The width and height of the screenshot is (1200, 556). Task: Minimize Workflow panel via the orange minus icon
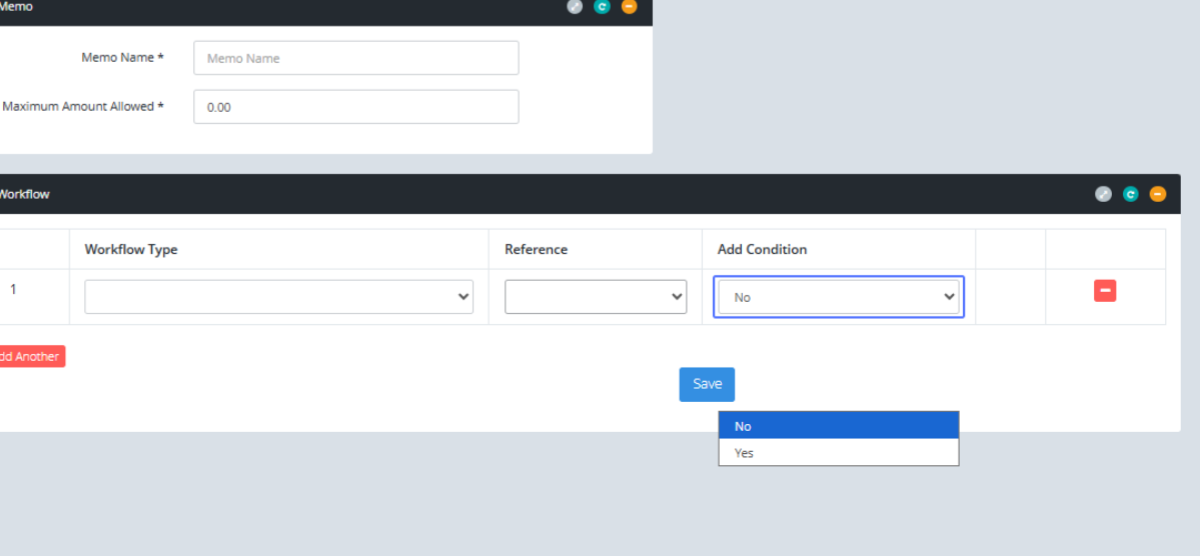click(x=1157, y=194)
